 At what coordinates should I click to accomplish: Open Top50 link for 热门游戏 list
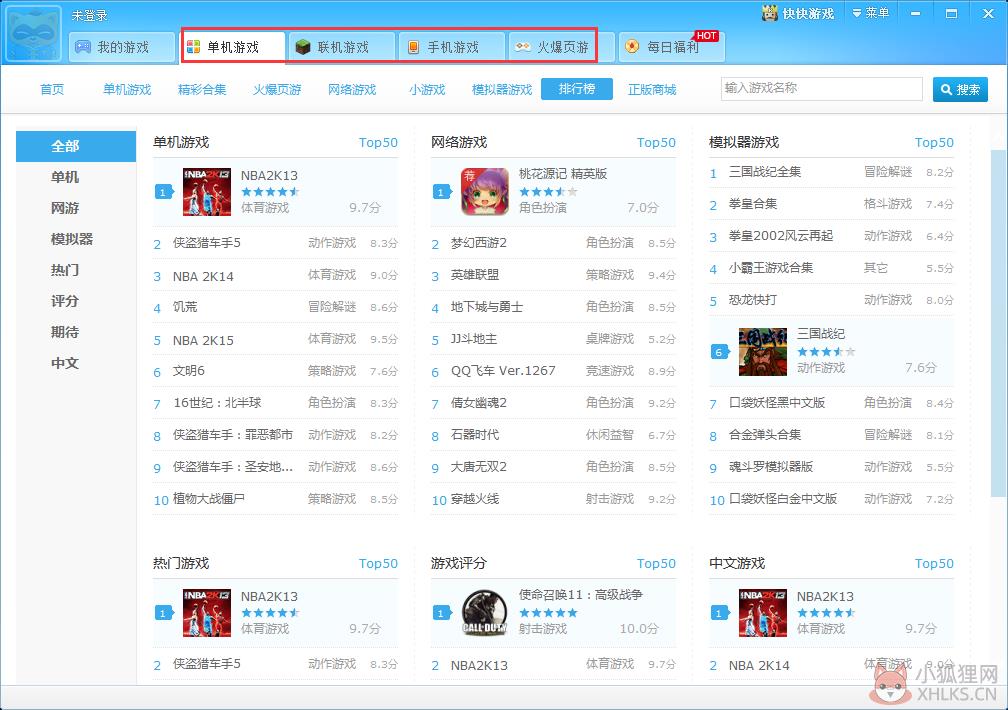[x=378, y=563]
